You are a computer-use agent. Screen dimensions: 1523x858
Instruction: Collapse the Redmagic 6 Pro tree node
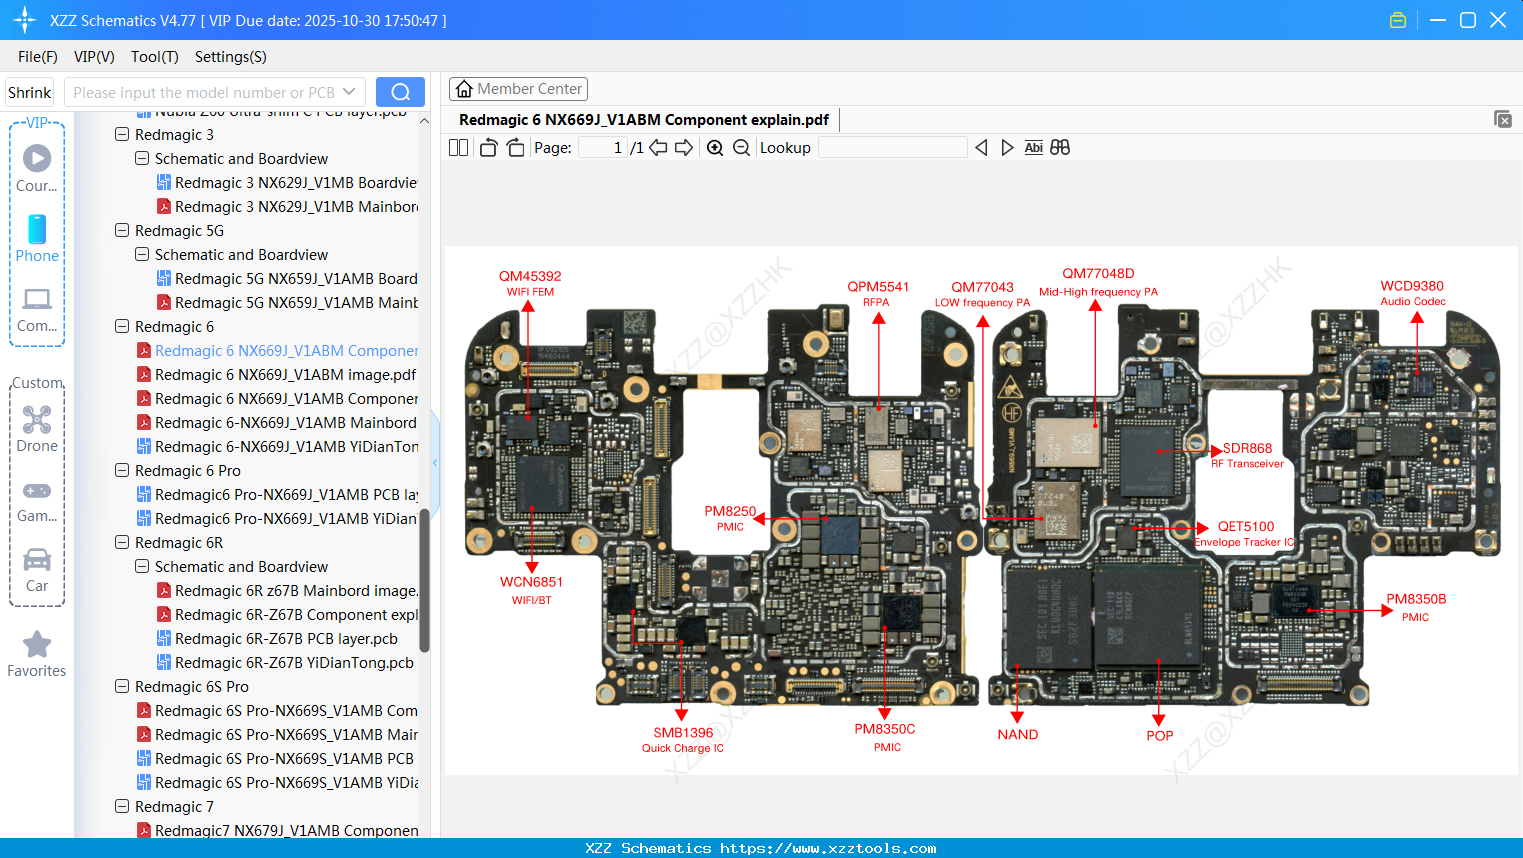click(122, 470)
